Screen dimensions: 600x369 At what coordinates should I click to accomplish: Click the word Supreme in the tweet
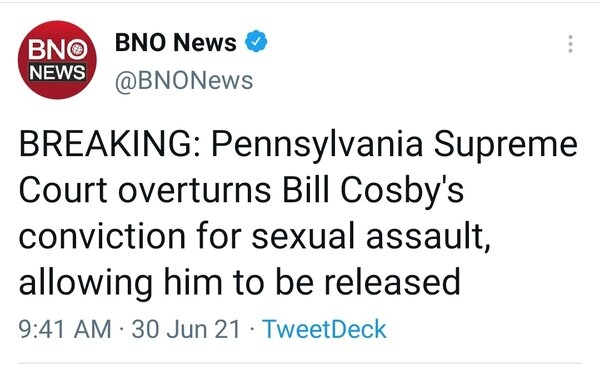(x=505, y=146)
